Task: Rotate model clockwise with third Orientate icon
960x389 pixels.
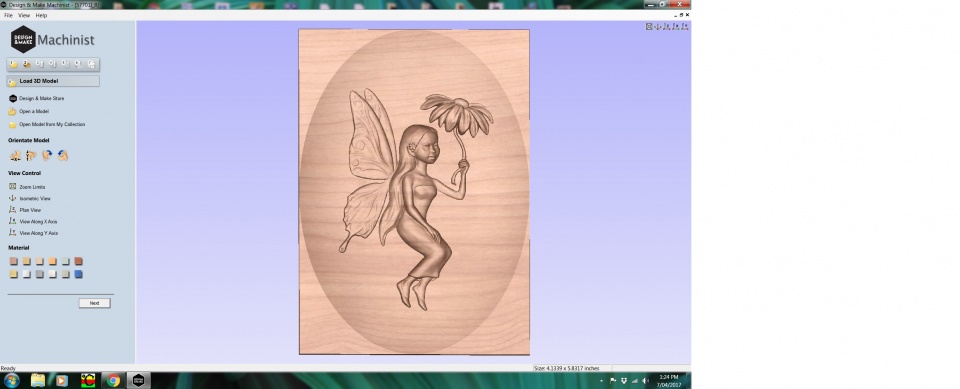Action: [x=47, y=156]
